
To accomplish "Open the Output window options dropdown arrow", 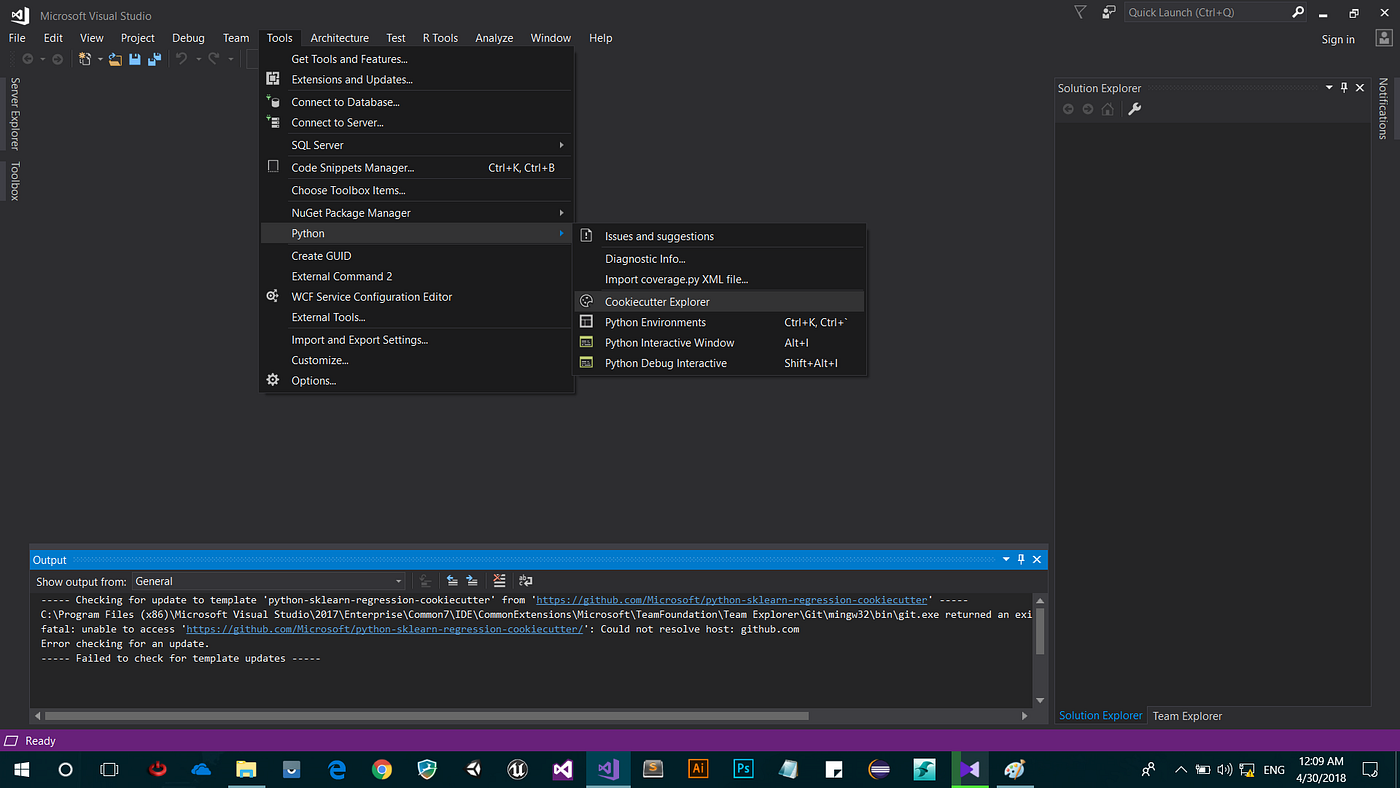I will (1006, 560).
